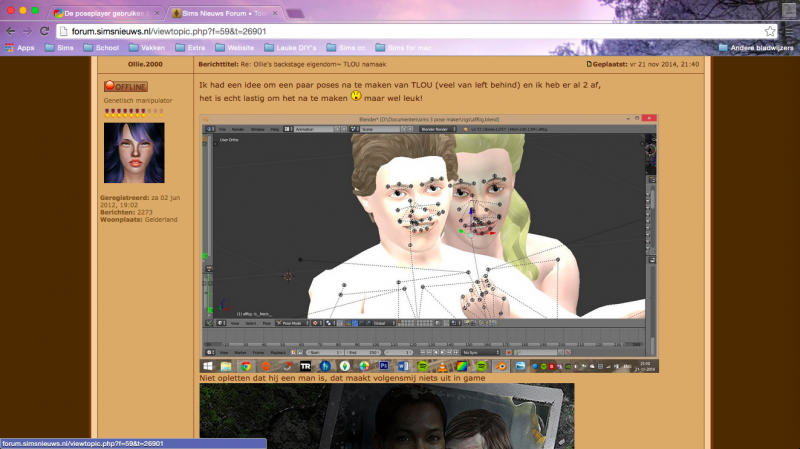Open the Chrome hamburger menu
Viewport: 800px width, 449px height.
point(789,31)
